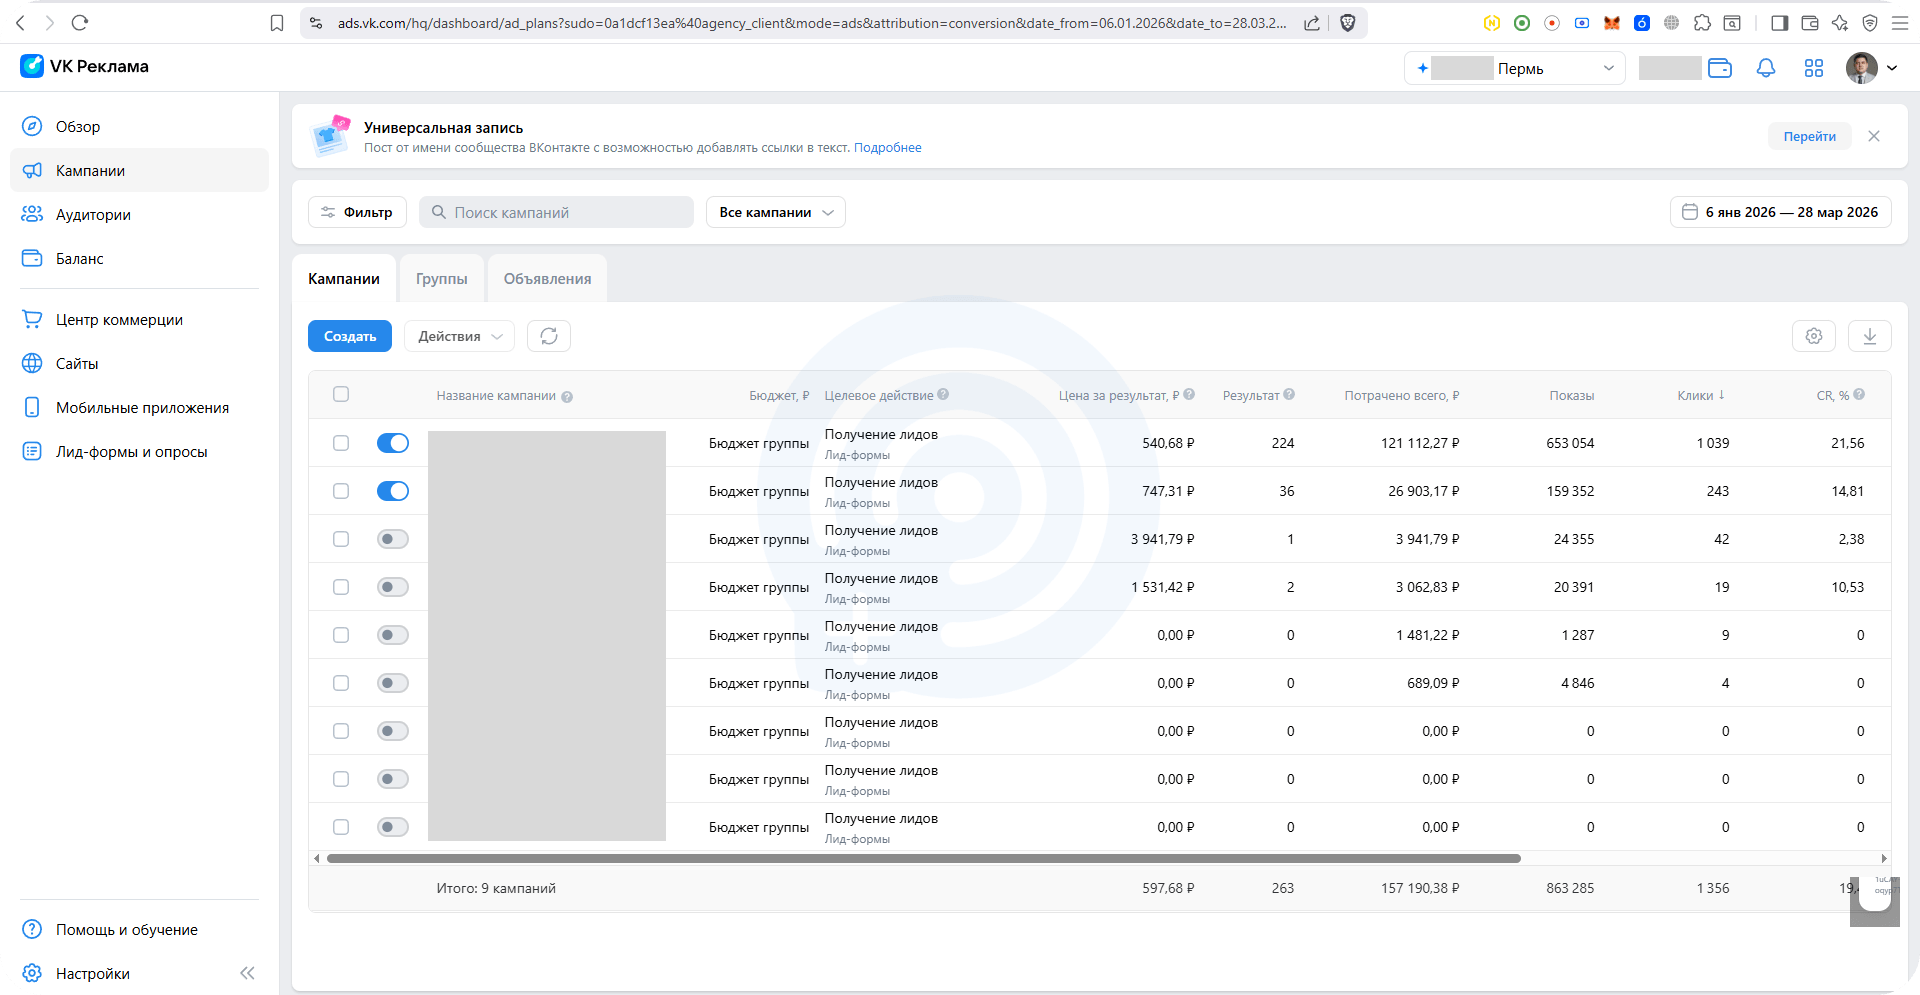Open the apps grid icon in header

[x=1814, y=68]
